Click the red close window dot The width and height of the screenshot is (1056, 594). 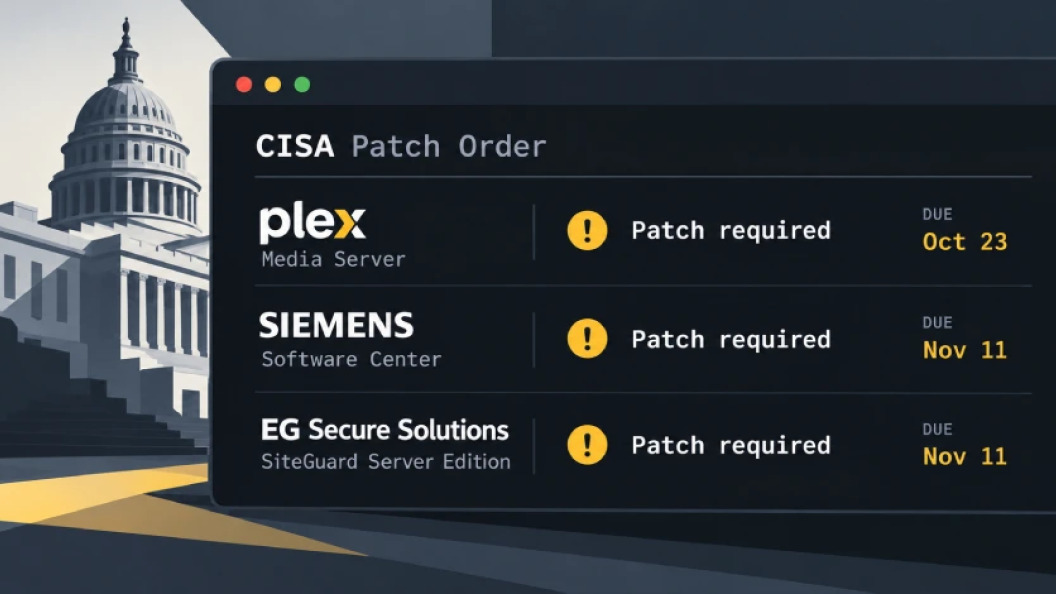(x=244, y=84)
